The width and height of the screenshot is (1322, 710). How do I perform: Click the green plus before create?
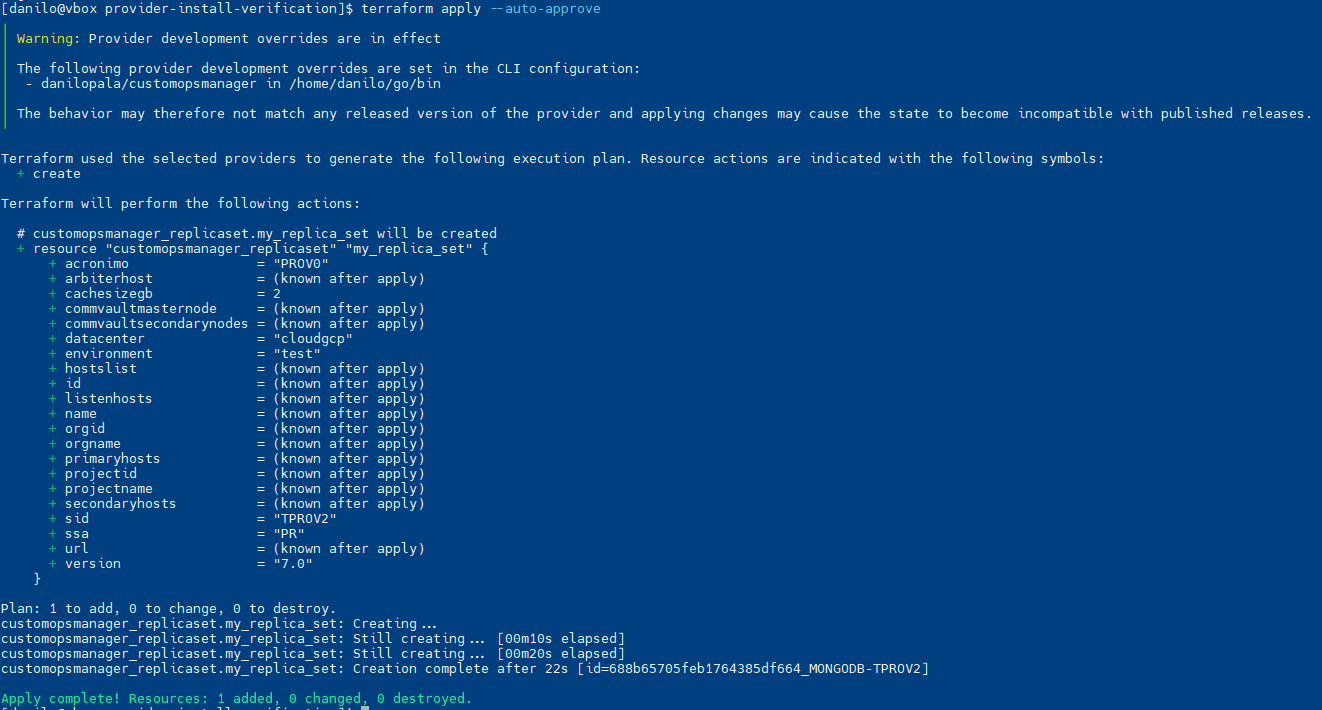21,173
